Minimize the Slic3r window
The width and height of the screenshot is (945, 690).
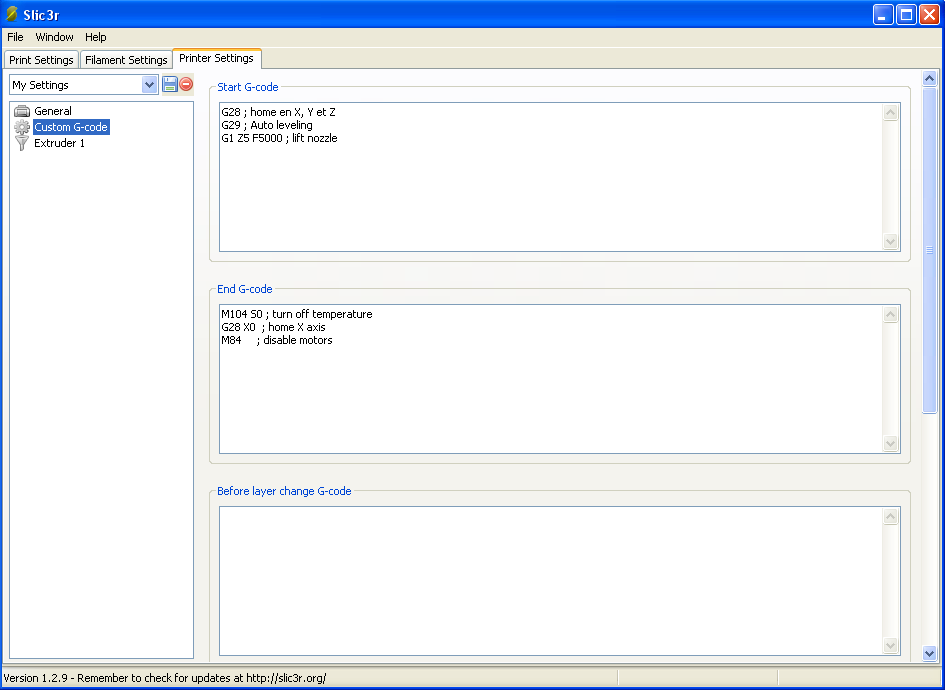pos(883,14)
